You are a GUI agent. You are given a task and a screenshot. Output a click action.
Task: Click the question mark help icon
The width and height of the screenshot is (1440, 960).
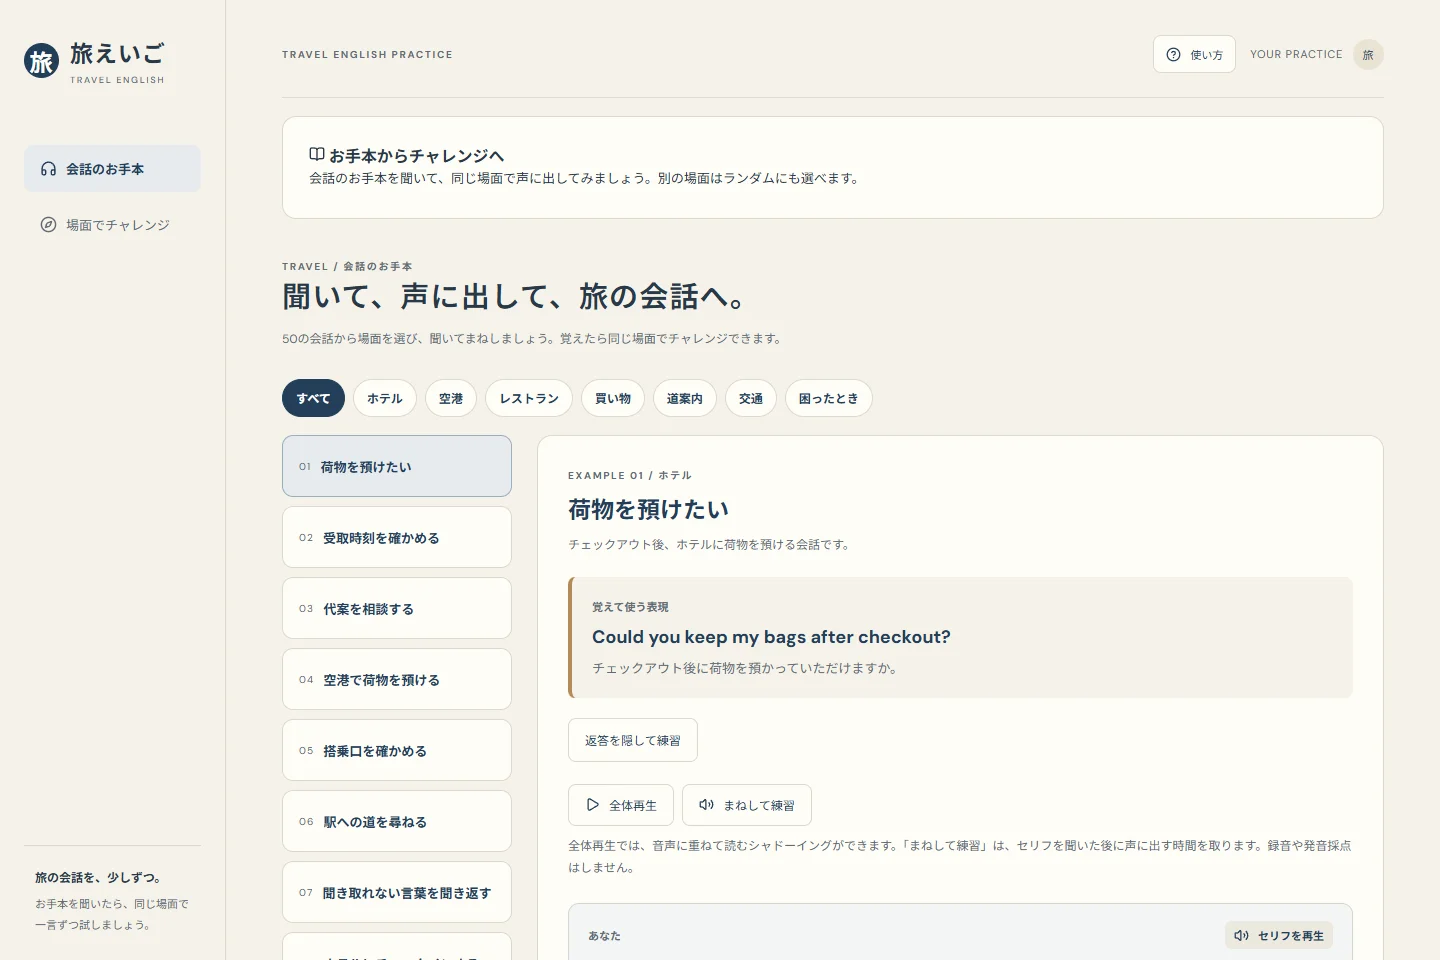(x=1174, y=55)
